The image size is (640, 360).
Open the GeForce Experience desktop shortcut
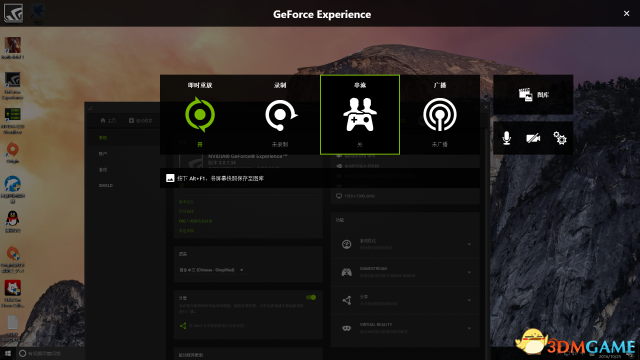pos(13,86)
